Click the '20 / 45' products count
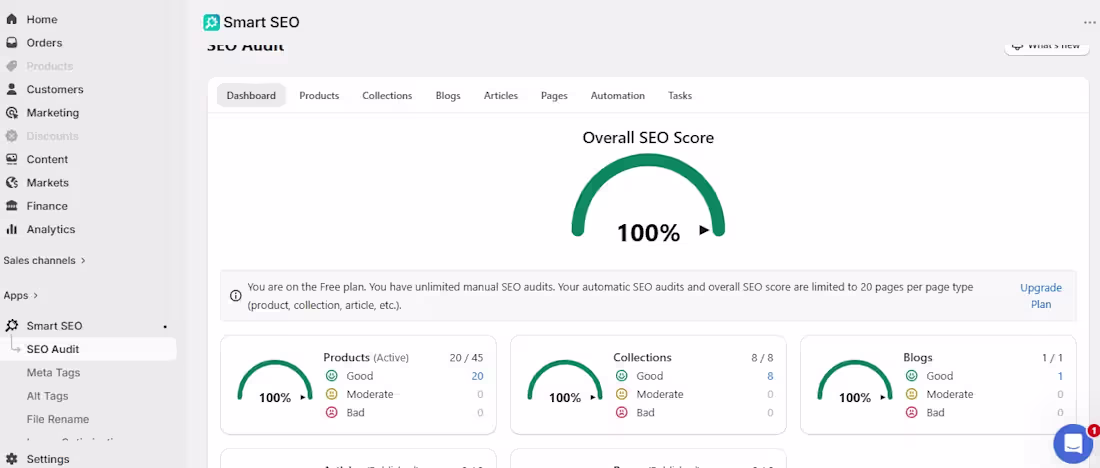1100x468 pixels. tap(467, 358)
